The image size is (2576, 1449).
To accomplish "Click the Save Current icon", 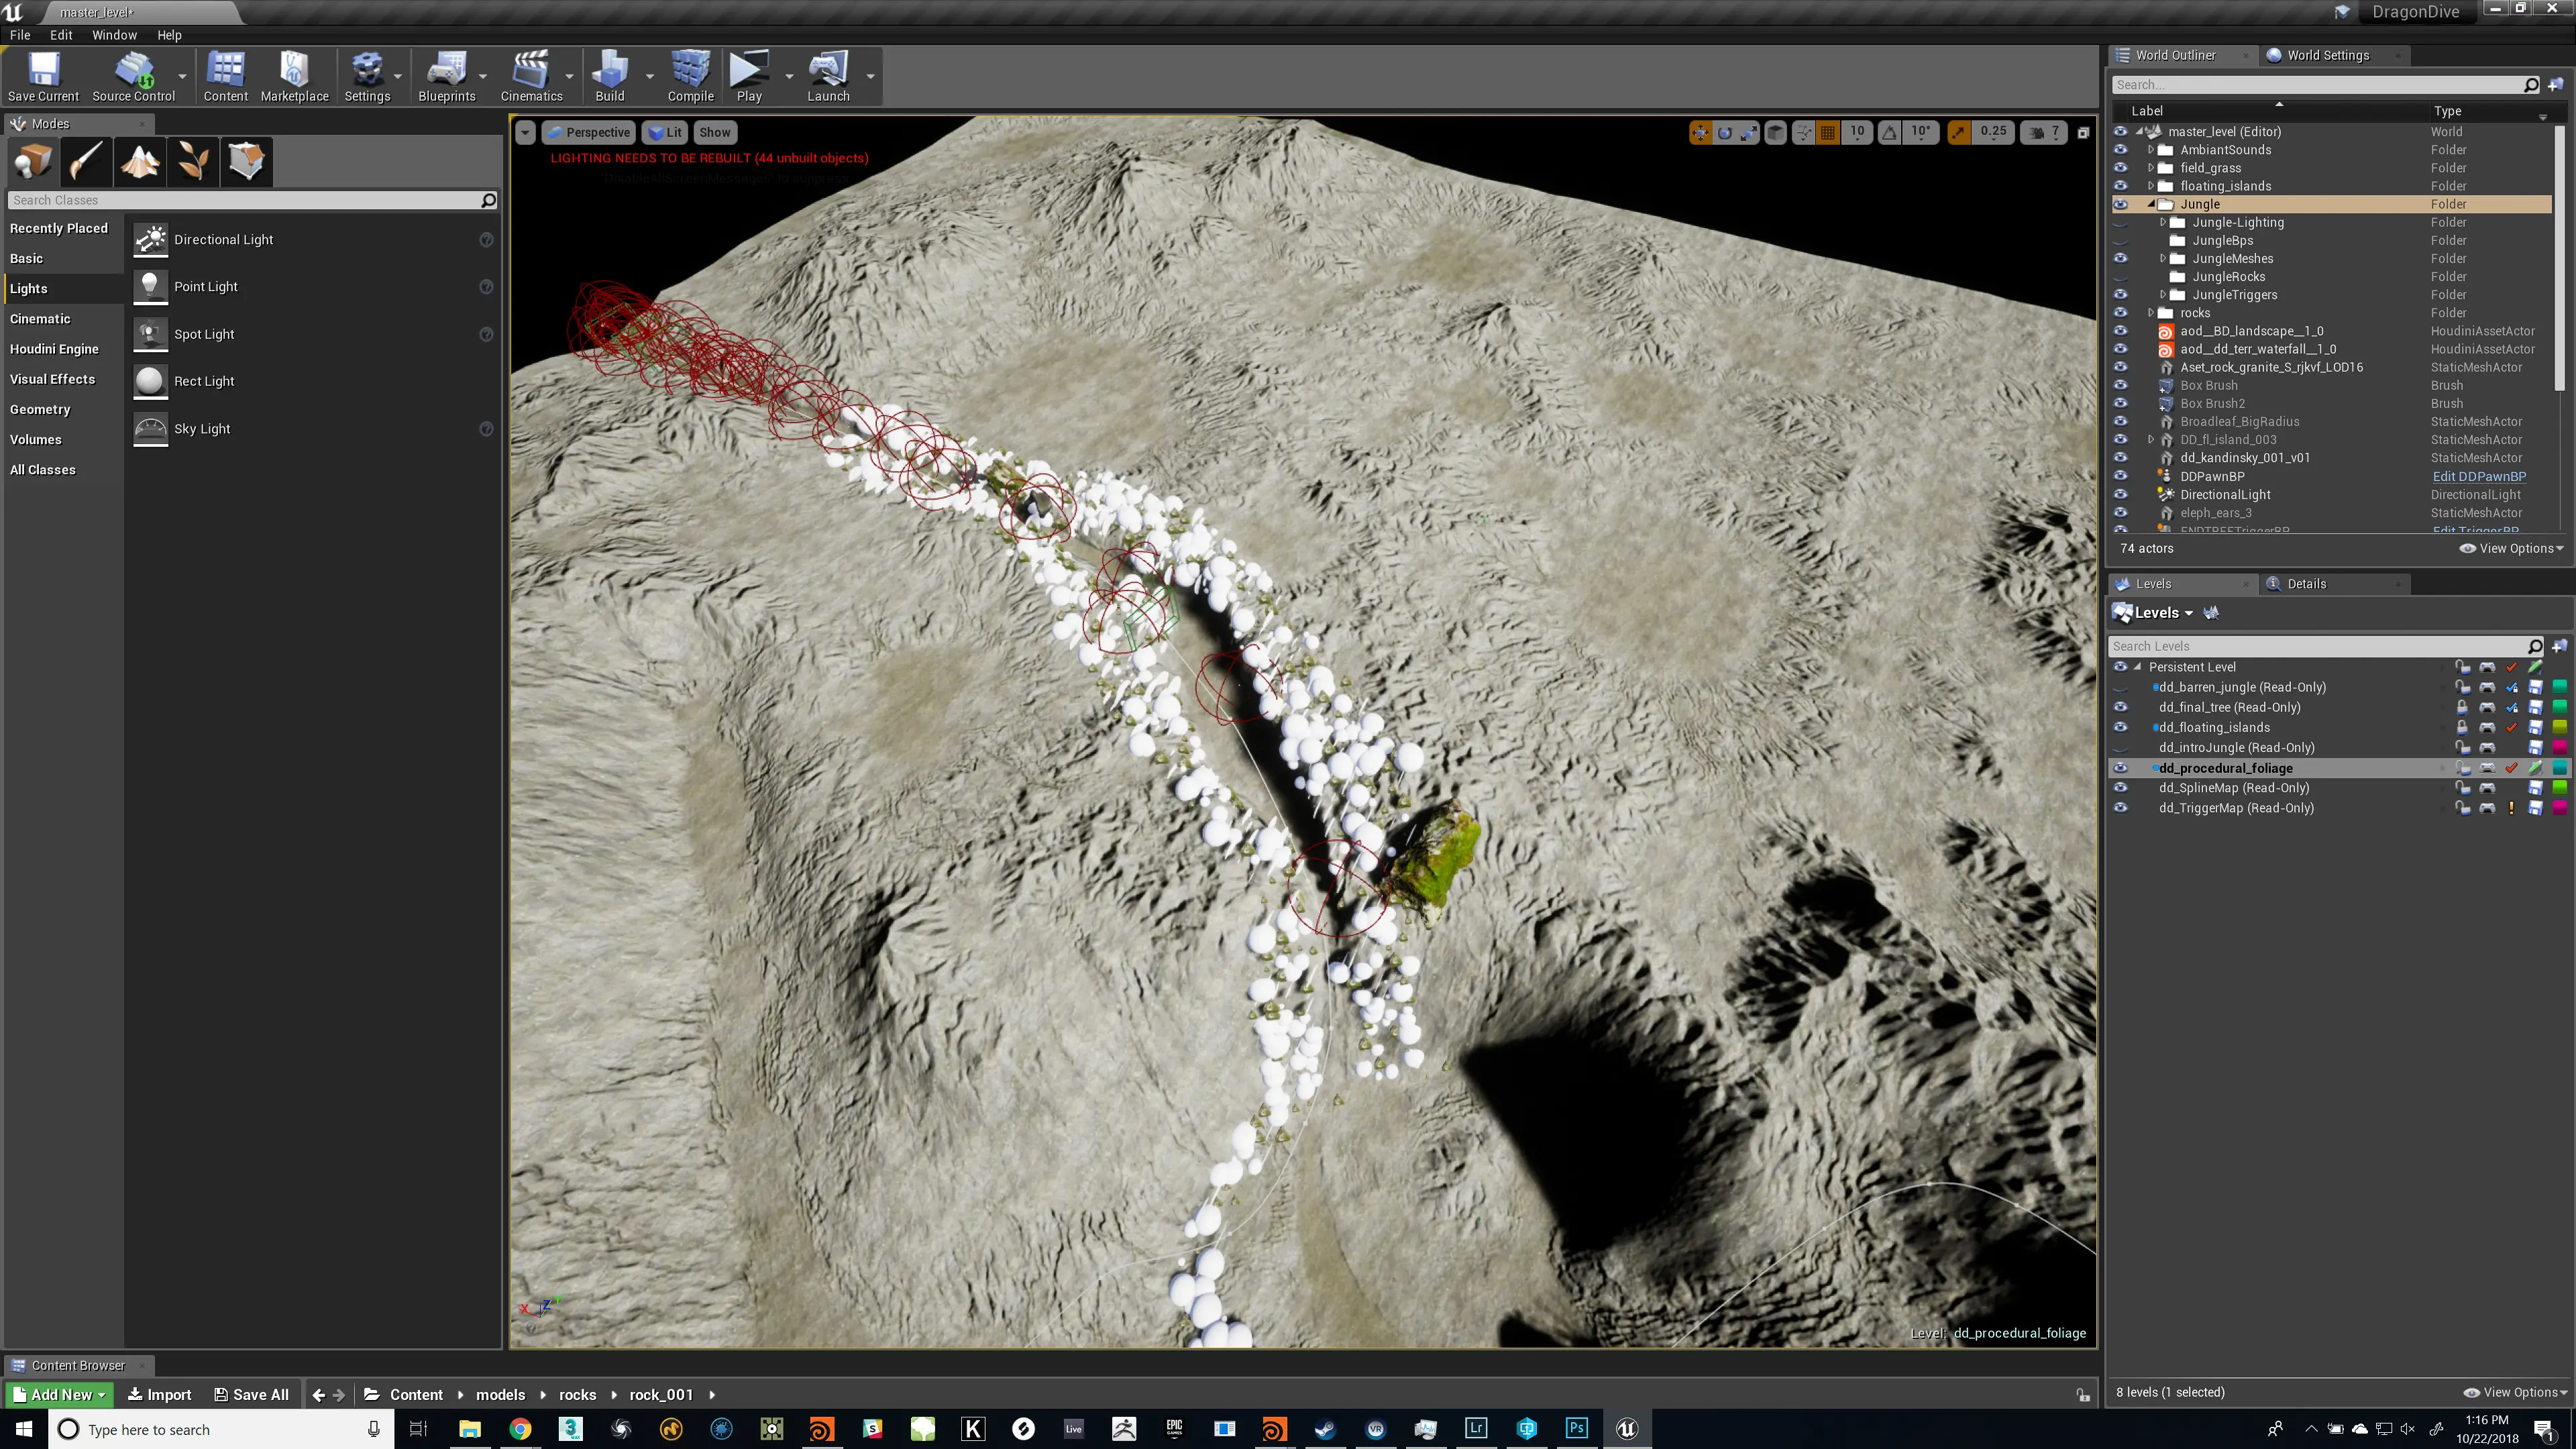I will tap(43, 77).
